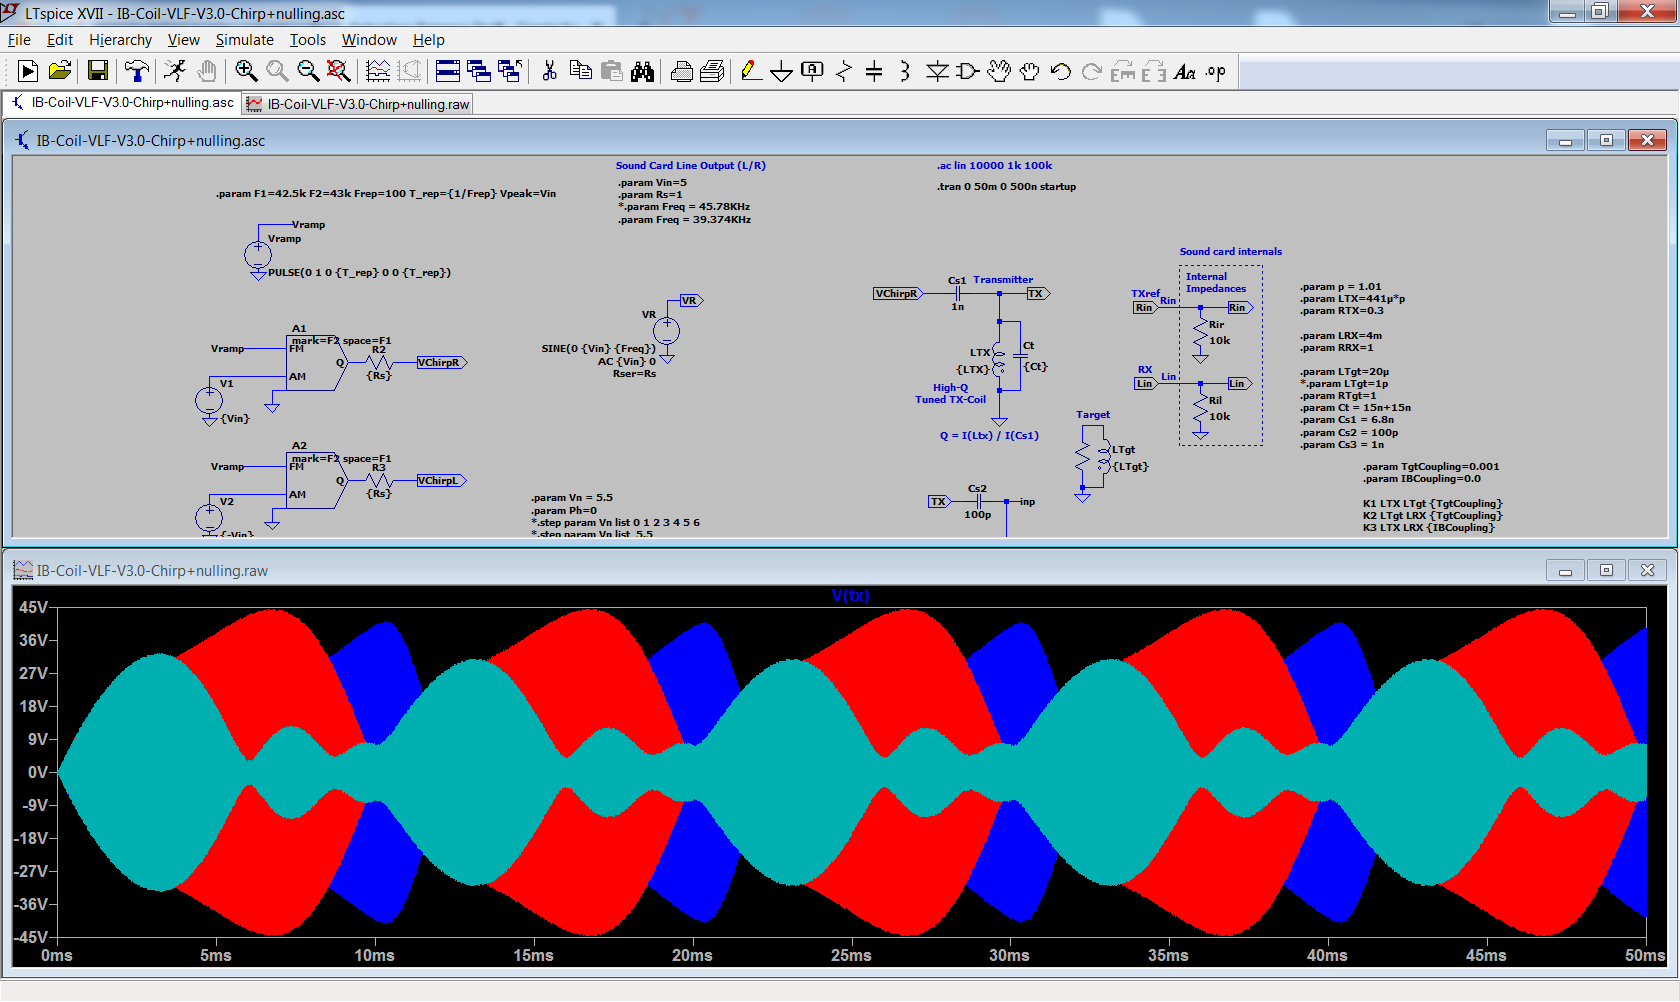Run the simulation with running man icon
Viewport: 1680px width, 1002px height.
click(x=175, y=71)
